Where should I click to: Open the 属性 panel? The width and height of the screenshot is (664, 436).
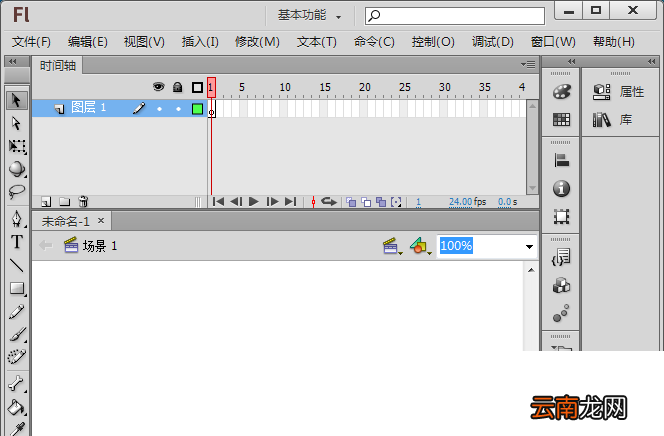(x=619, y=92)
